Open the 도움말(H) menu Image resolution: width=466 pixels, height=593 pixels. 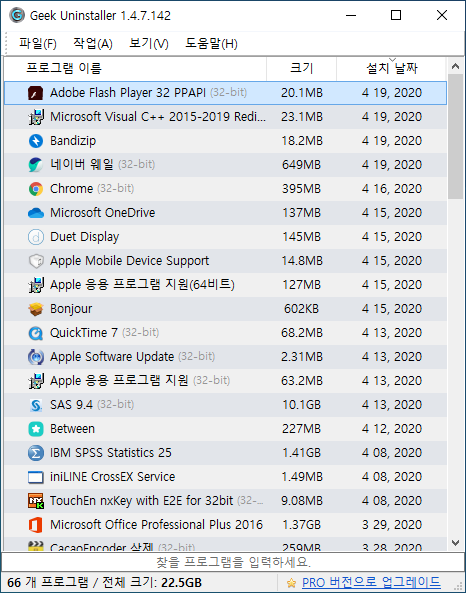[211, 43]
